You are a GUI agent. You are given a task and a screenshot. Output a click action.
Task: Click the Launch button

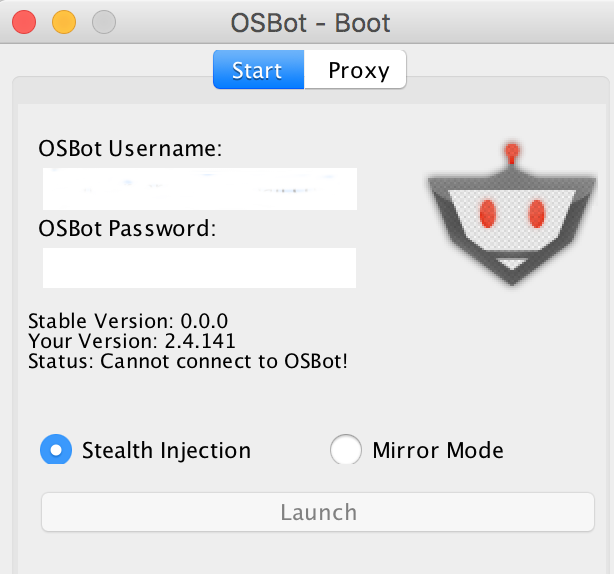[318, 512]
